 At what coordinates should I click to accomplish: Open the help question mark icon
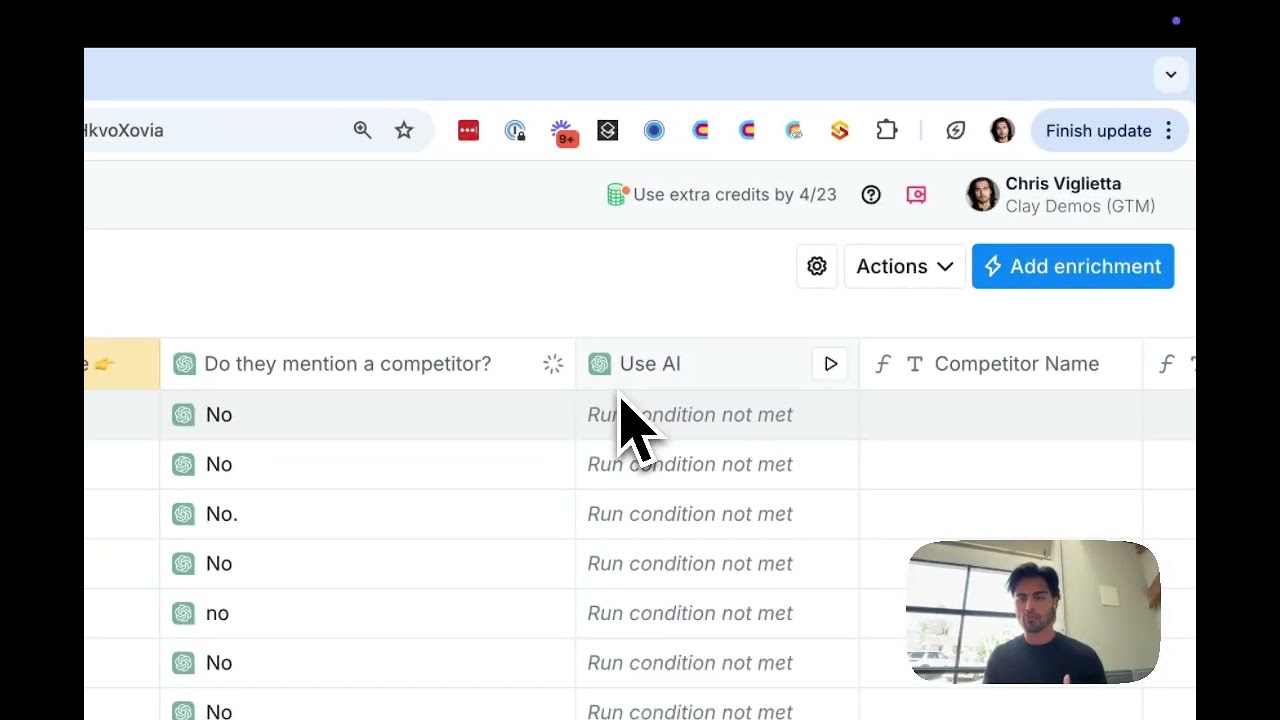871,195
